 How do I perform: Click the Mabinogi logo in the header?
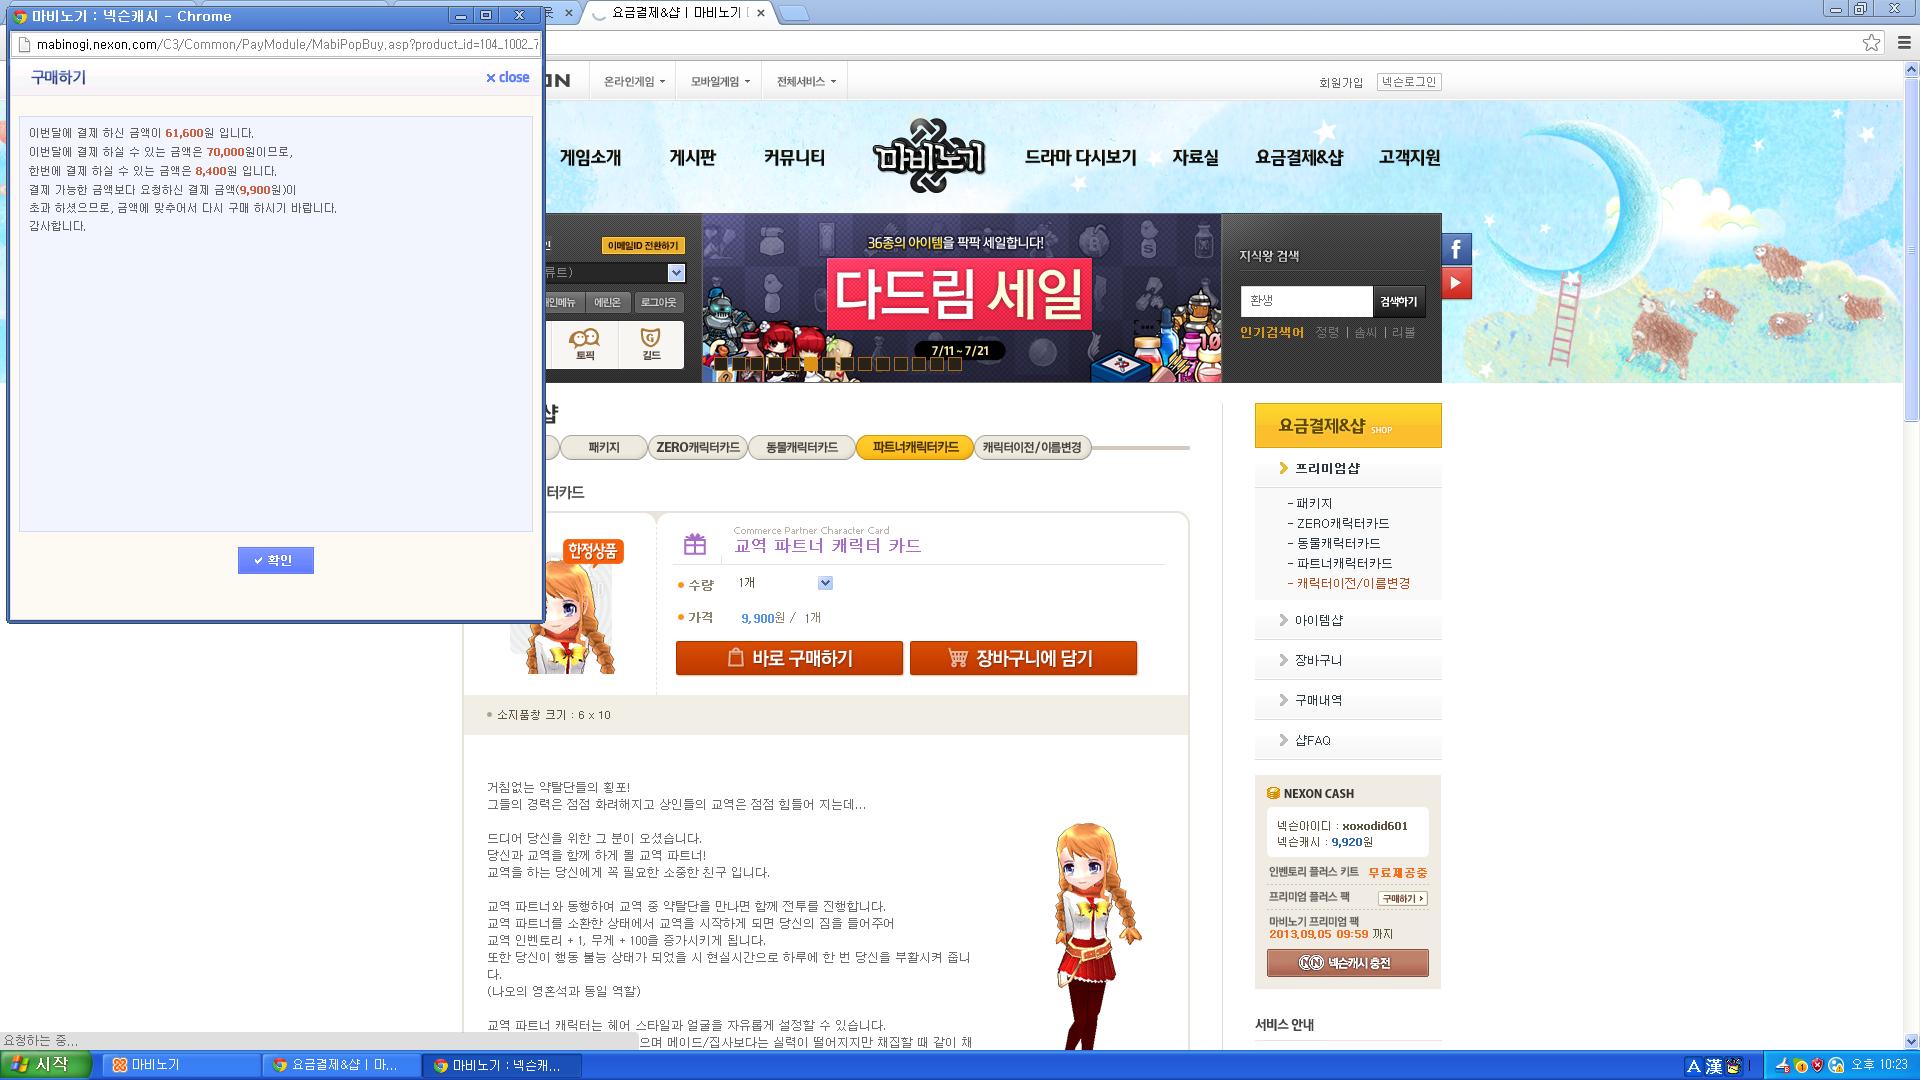[929, 157]
